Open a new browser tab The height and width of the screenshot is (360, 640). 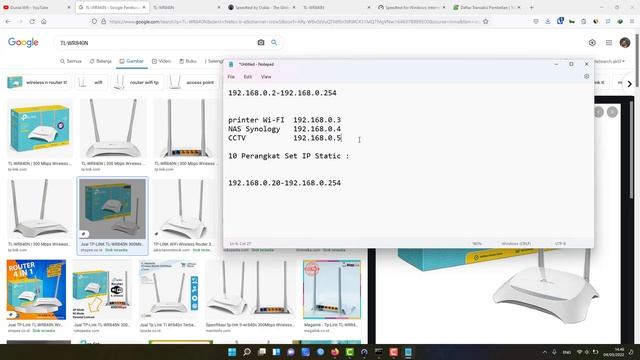531,7
